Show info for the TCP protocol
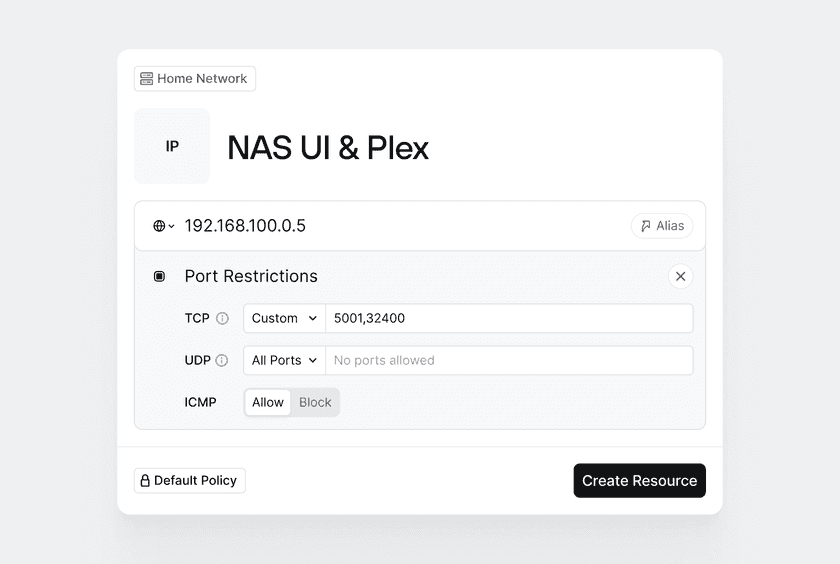The width and height of the screenshot is (840, 564). 222,318
